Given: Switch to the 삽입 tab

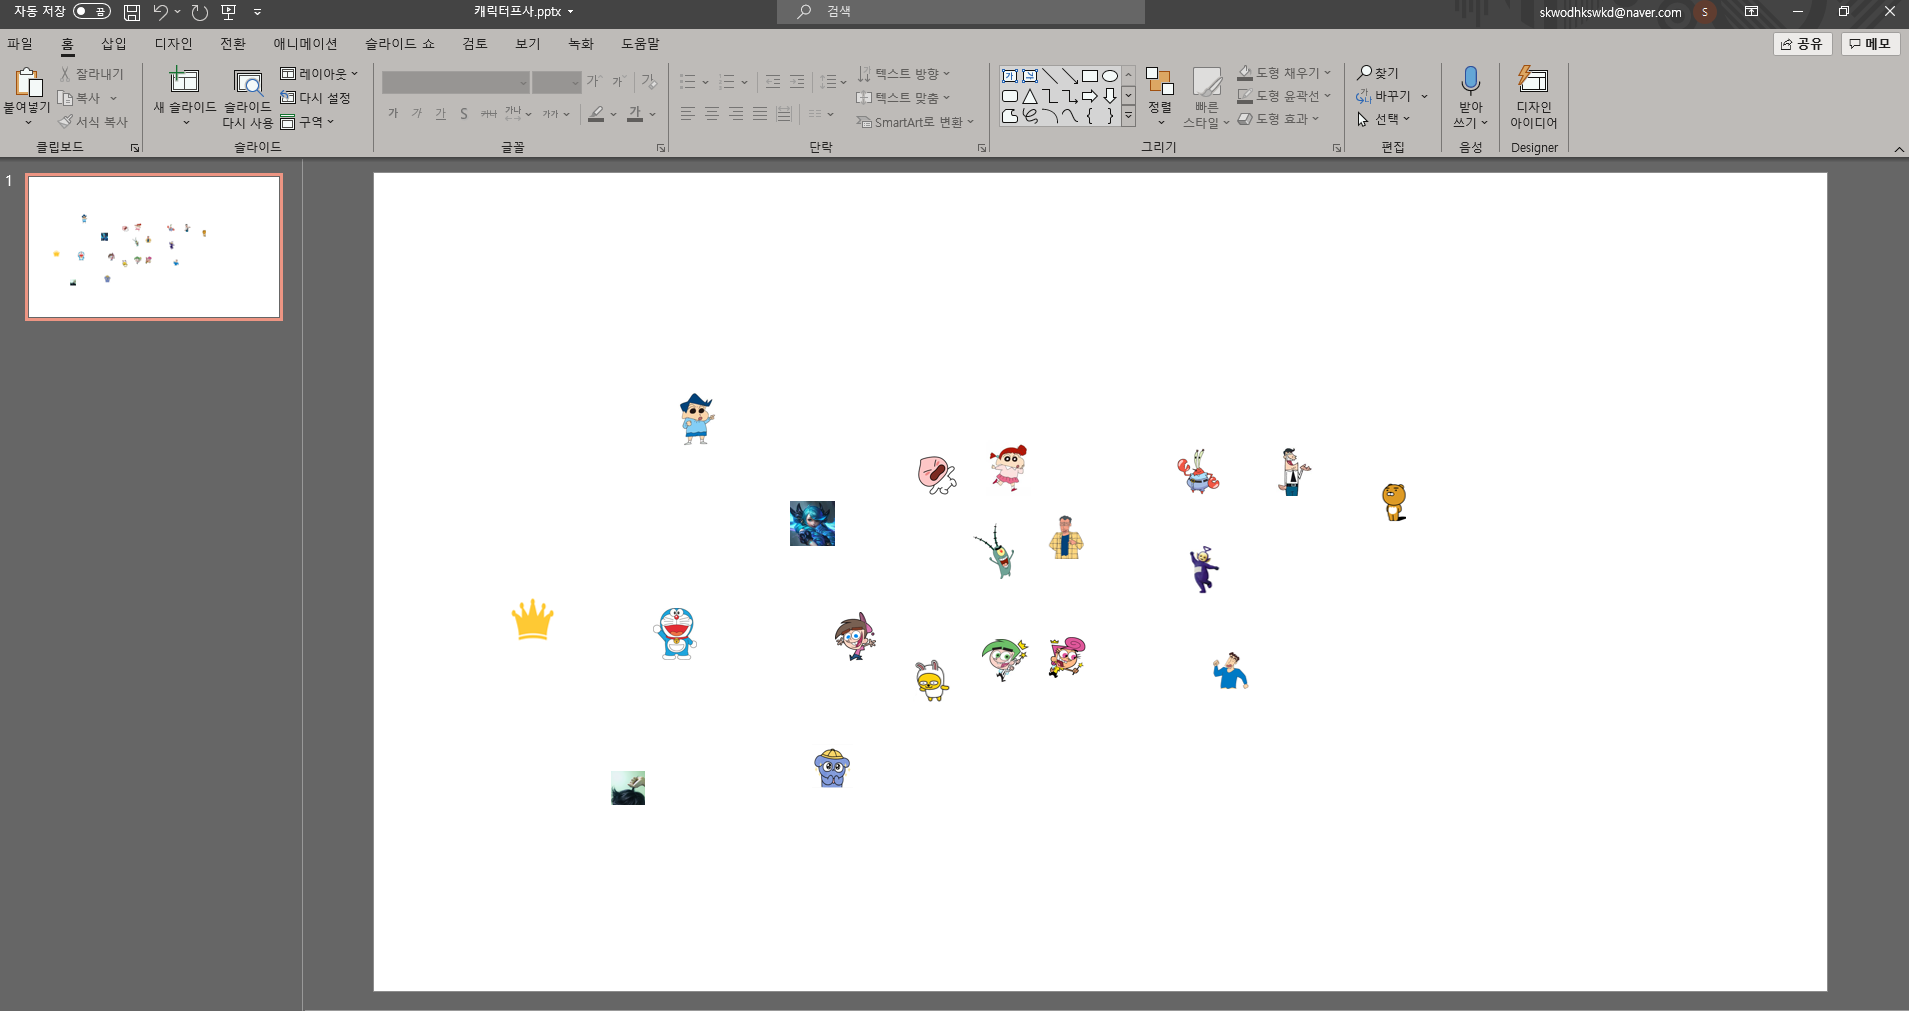Looking at the screenshot, I should tap(114, 44).
